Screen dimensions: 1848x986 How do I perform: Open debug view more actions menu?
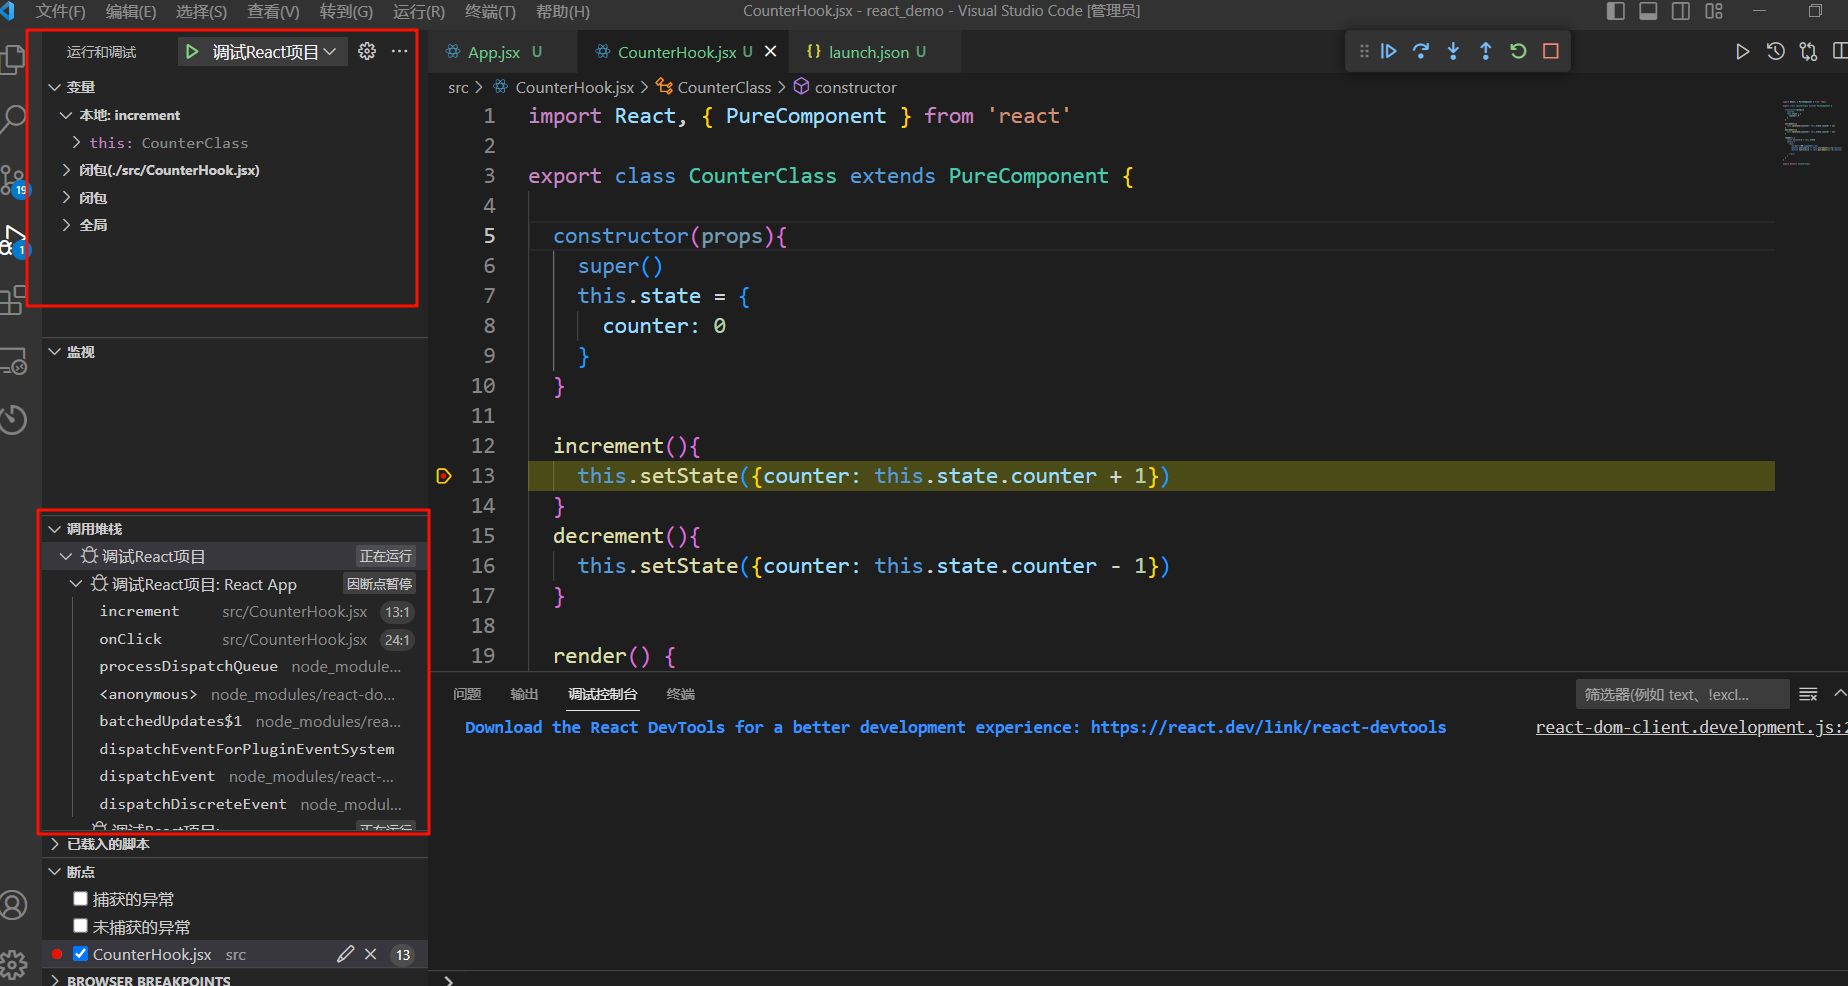(399, 52)
